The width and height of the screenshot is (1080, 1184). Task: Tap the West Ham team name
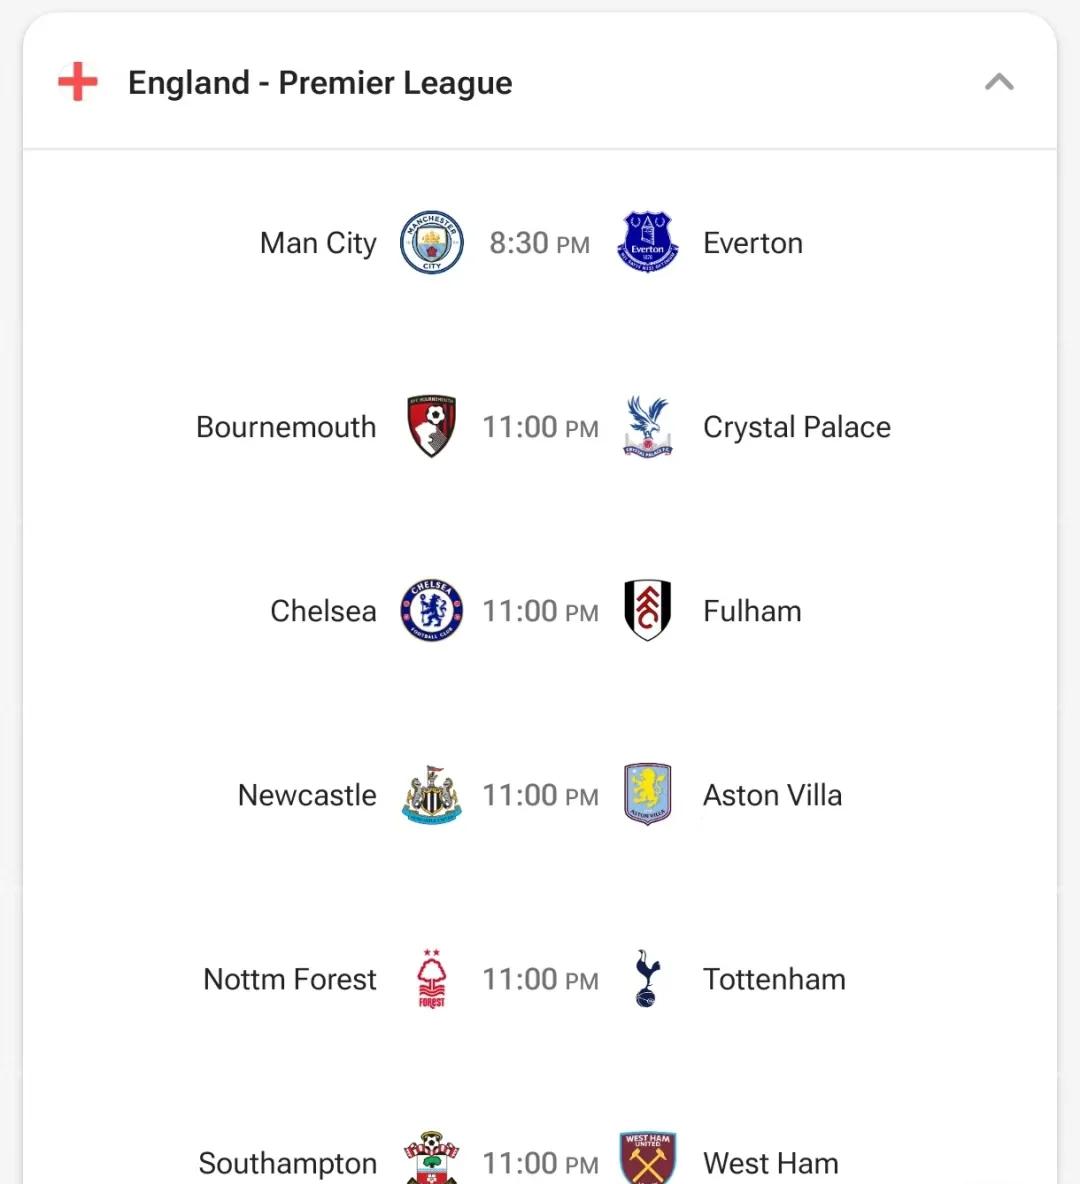click(x=770, y=1163)
